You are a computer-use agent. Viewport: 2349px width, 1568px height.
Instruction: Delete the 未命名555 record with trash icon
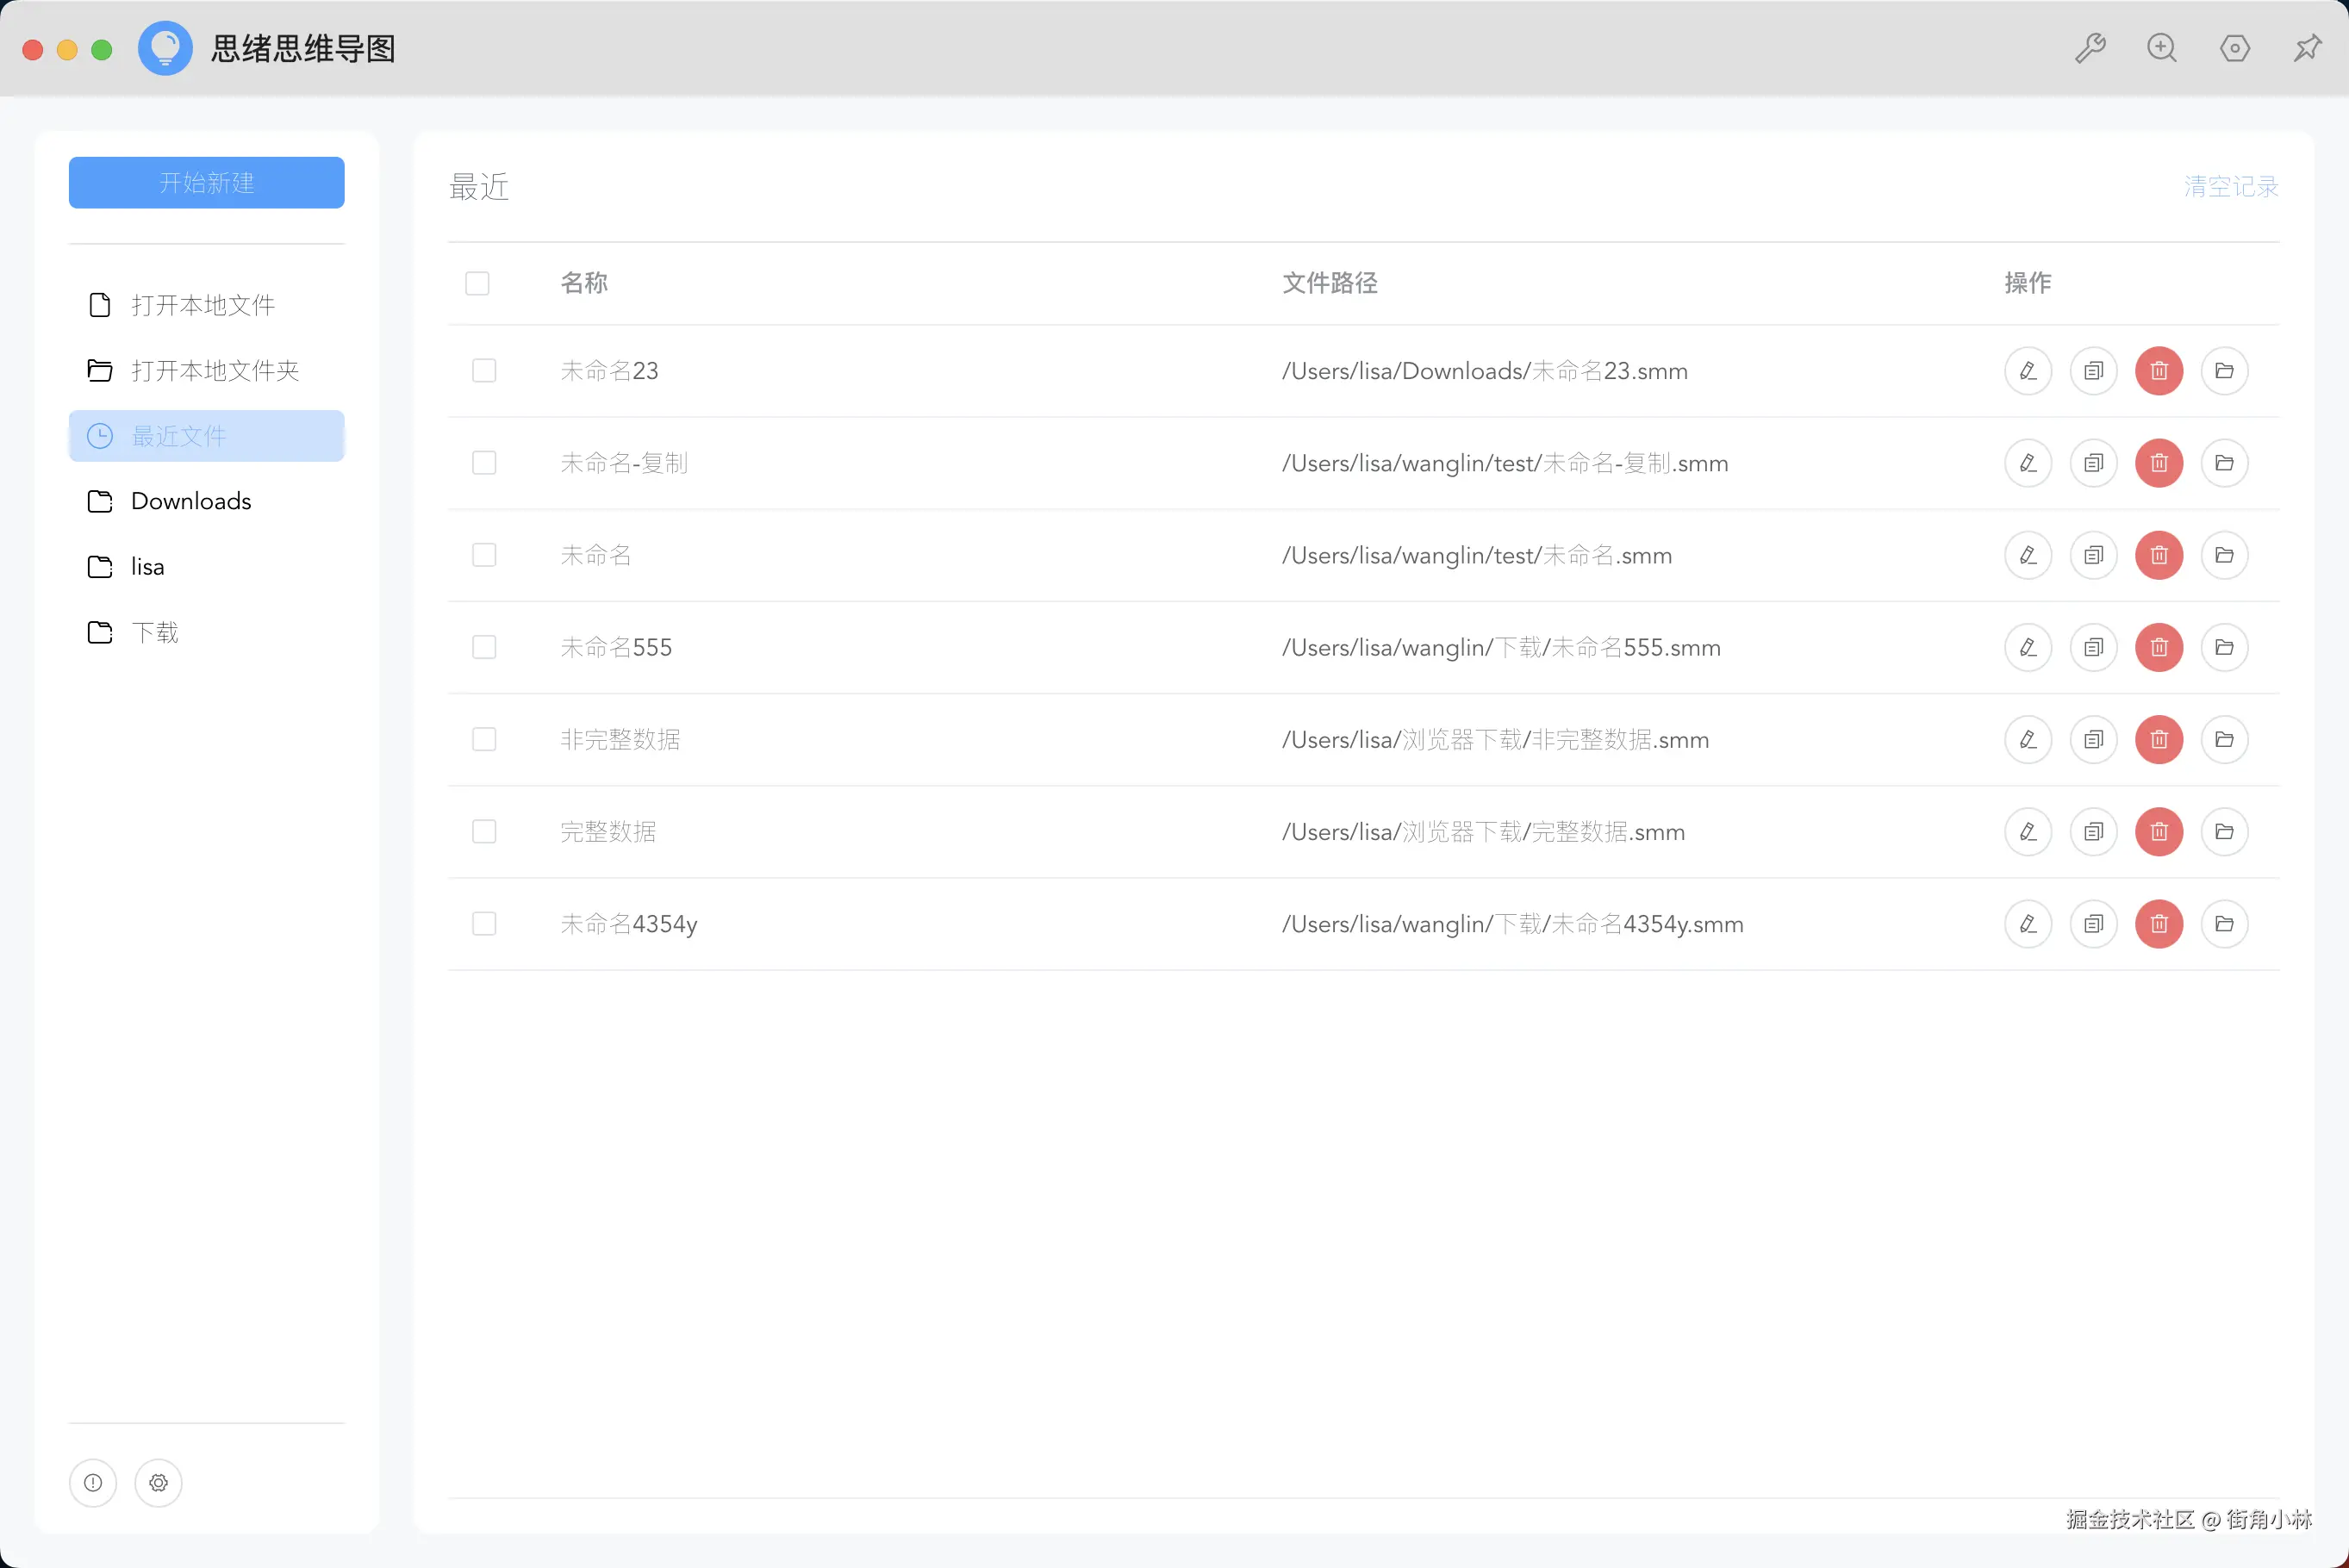coord(2159,648)
